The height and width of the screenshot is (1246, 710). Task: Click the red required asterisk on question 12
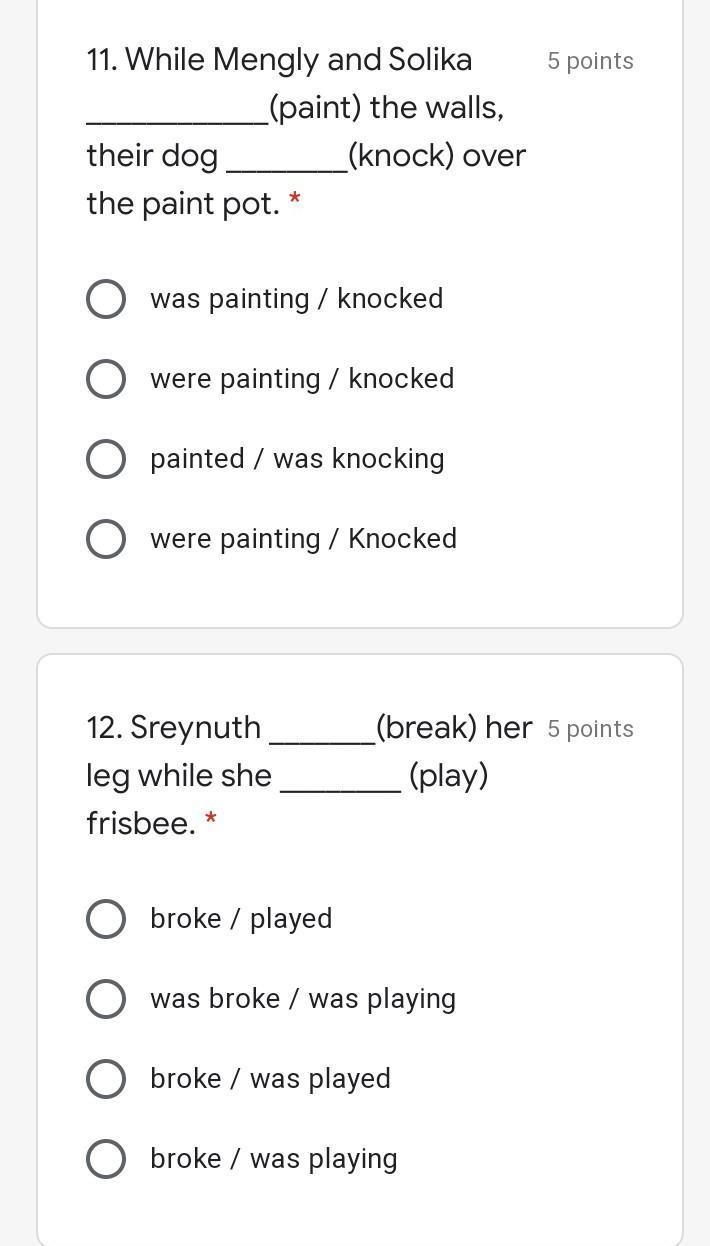[x=210, y=822]
